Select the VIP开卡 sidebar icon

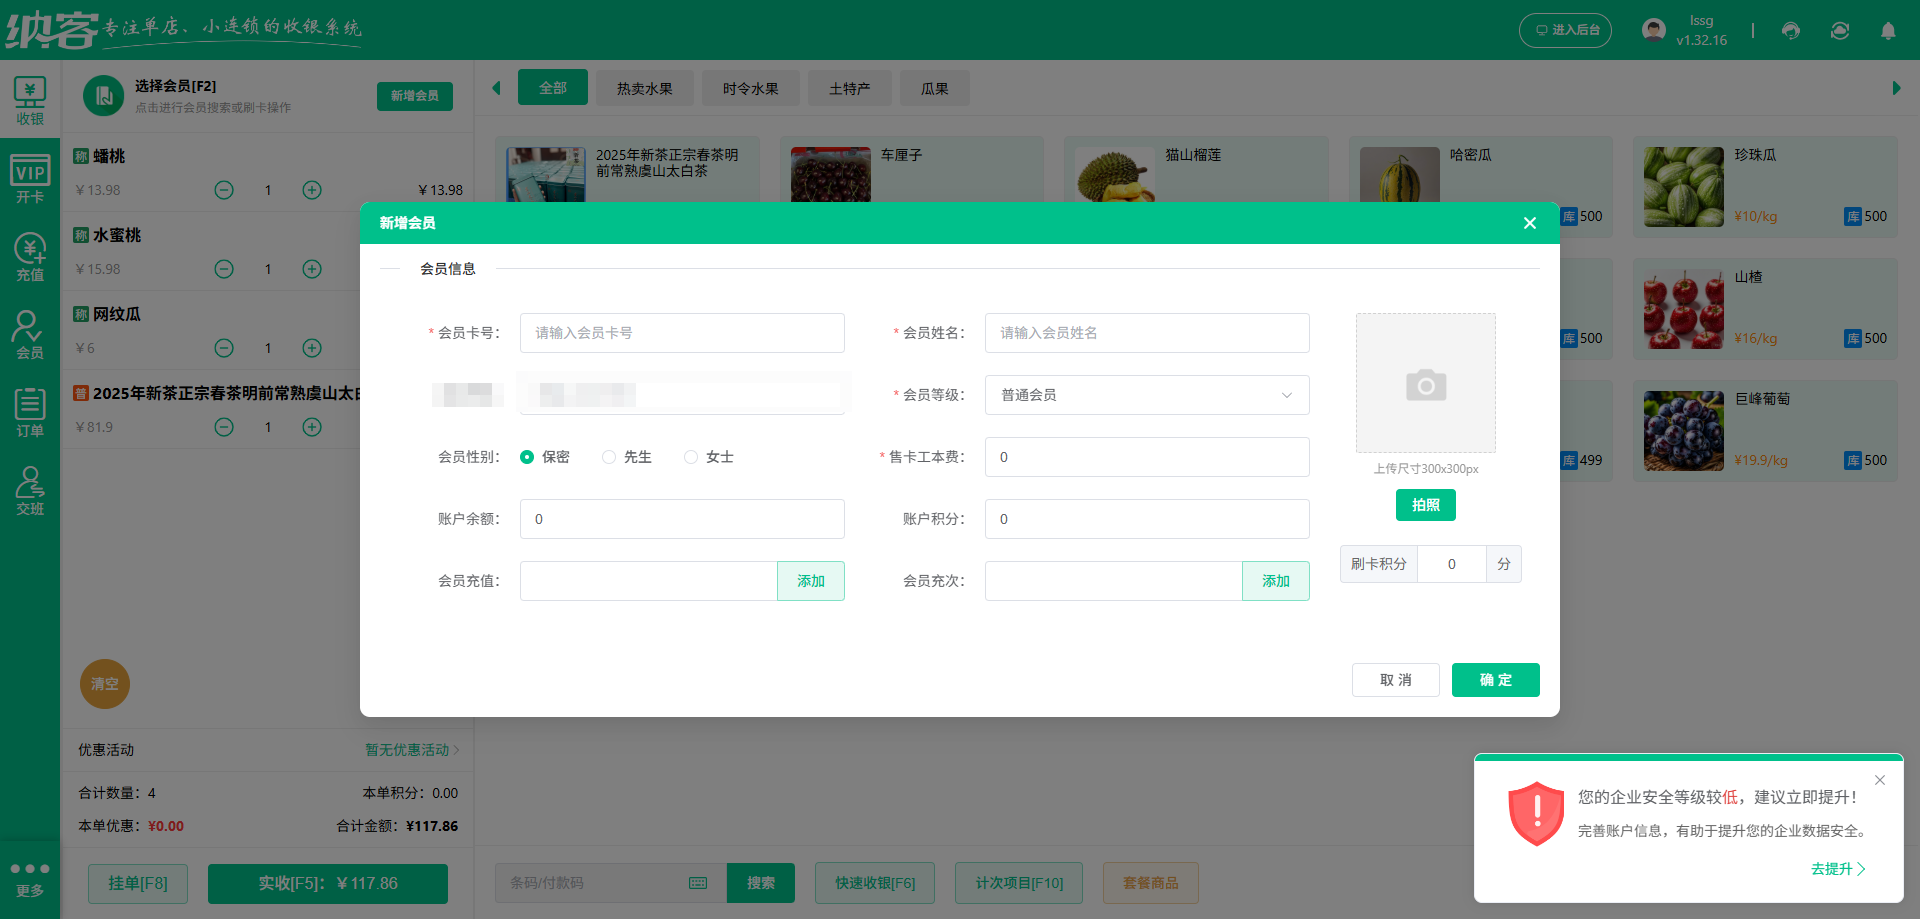pyautogui.click(x=30, y=178)
